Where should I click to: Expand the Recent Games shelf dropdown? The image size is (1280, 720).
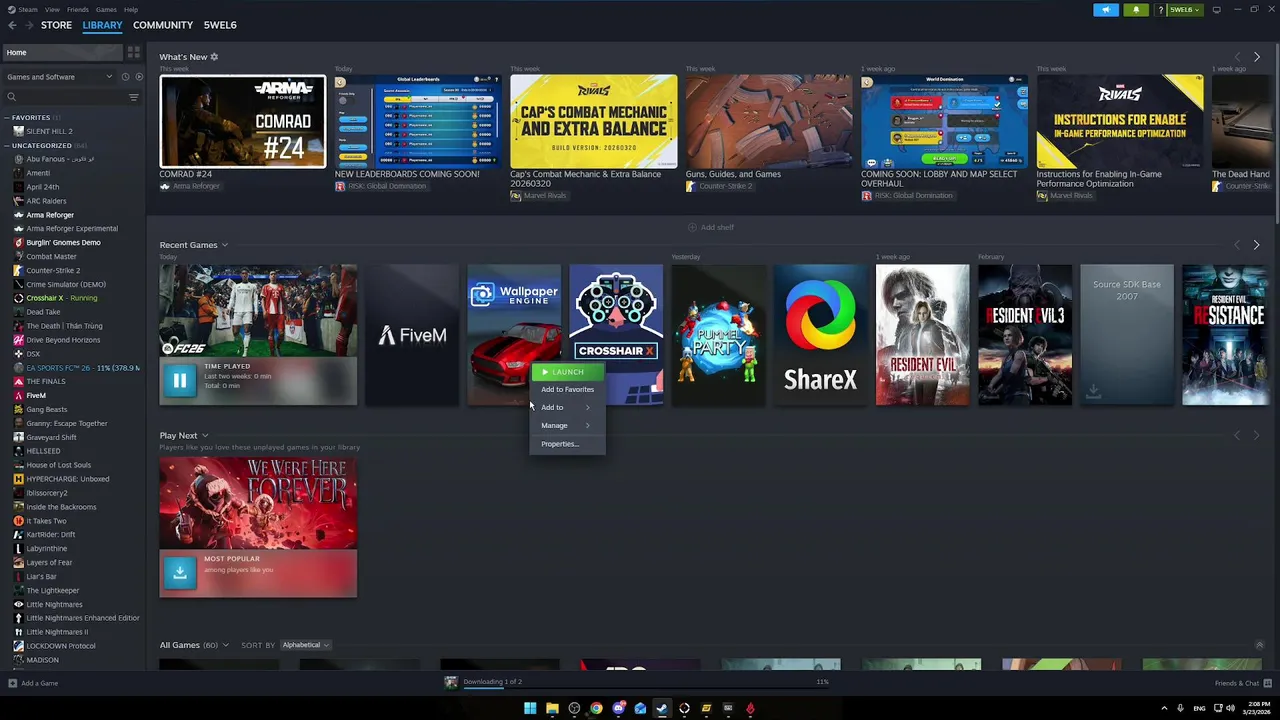[224, 245]
